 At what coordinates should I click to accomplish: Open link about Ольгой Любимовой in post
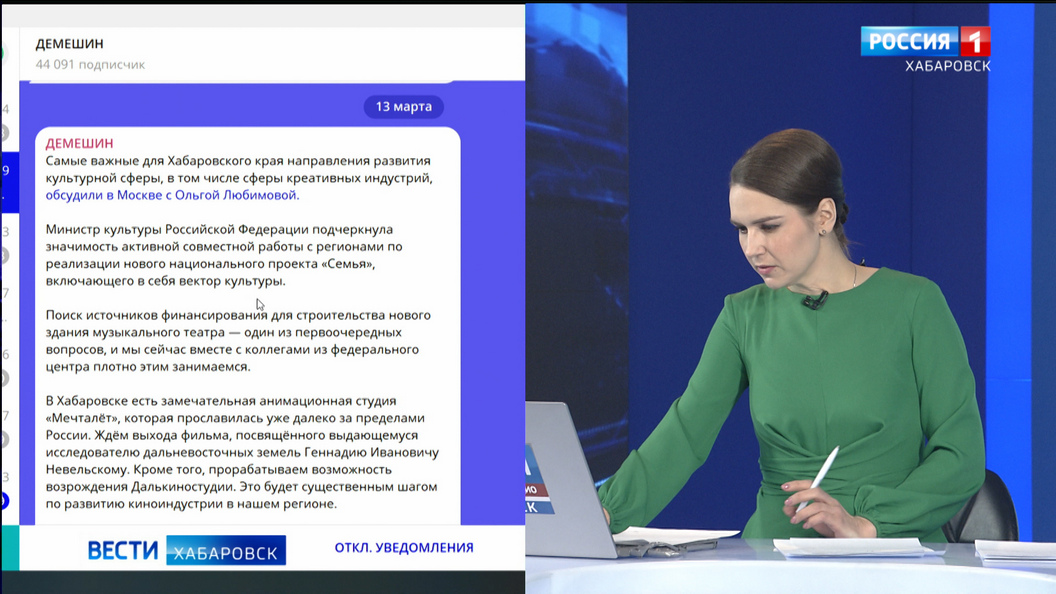coord(172,195)
